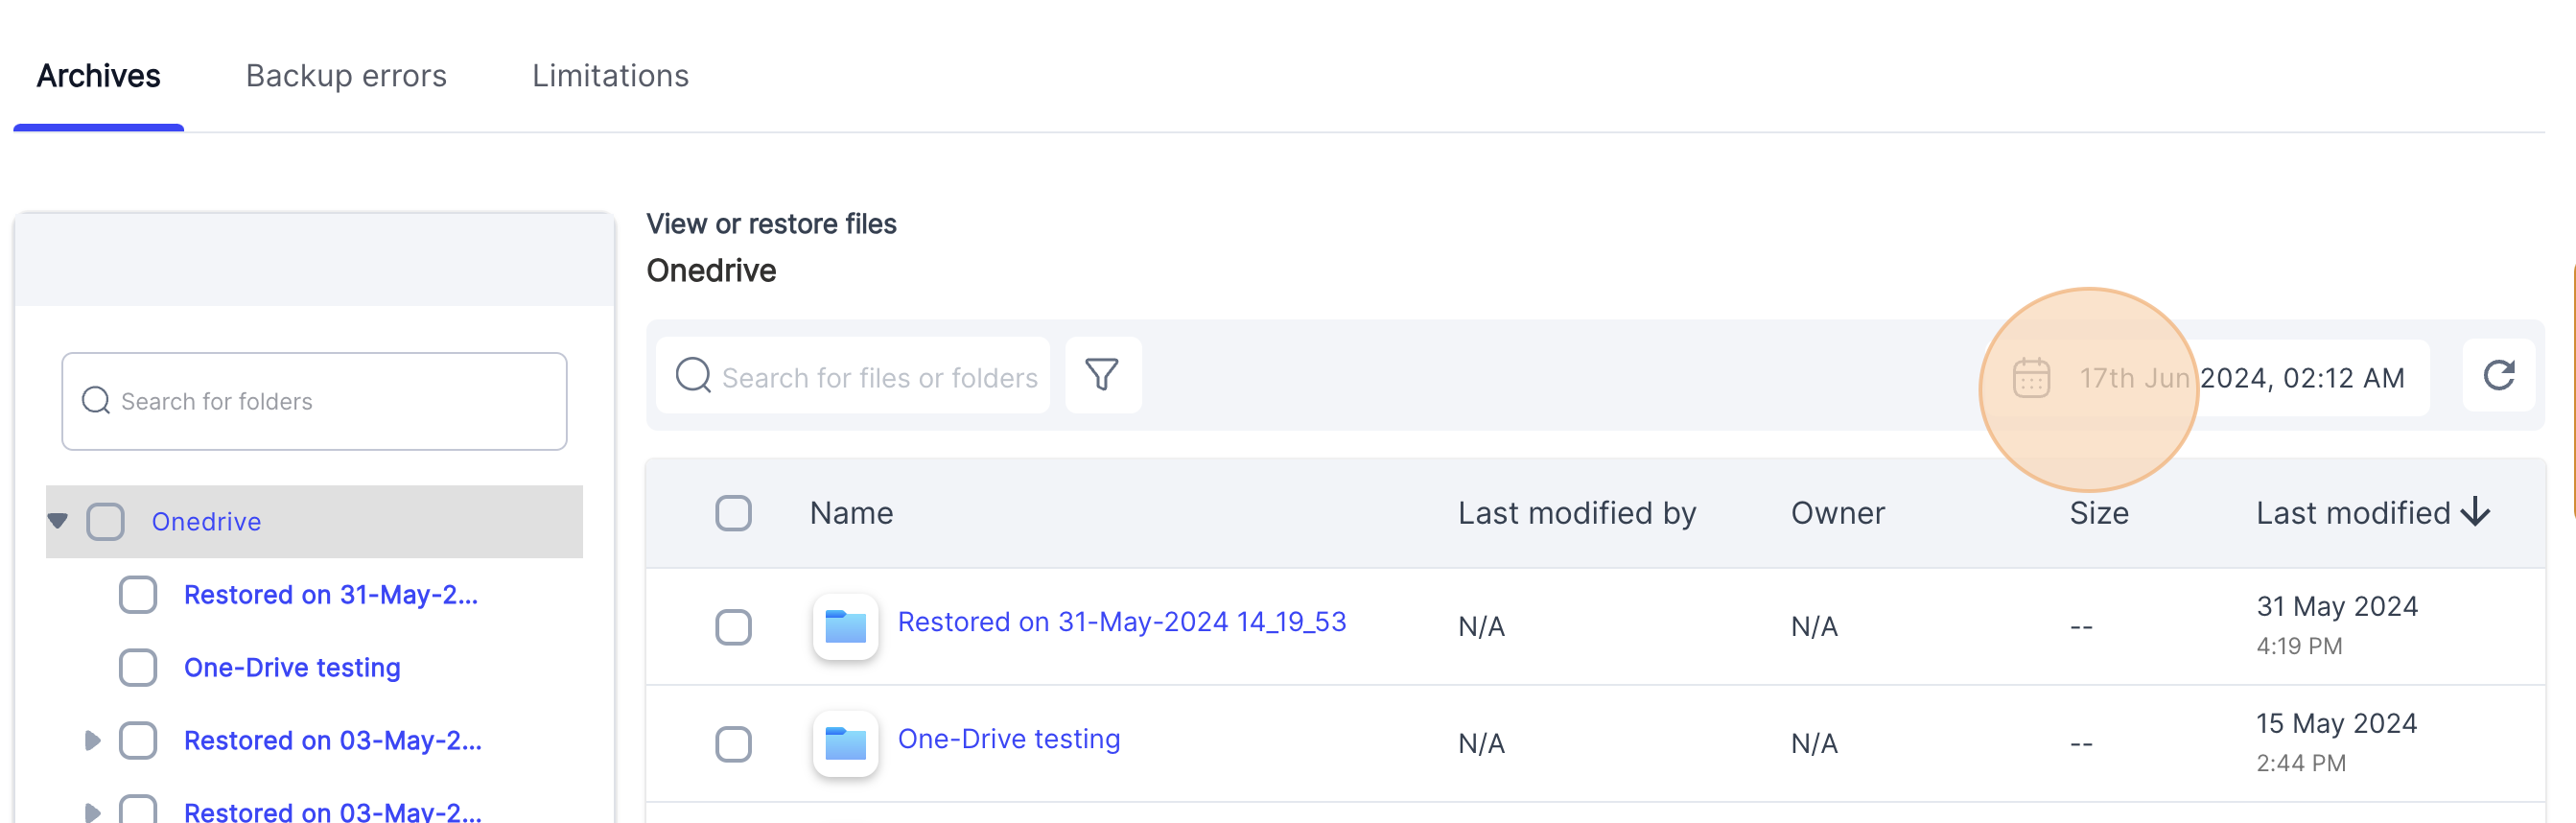This screenshot has width=2576, height=823.
Task: Click the Onedrive heading text
Action: click(x=711, y=270)
